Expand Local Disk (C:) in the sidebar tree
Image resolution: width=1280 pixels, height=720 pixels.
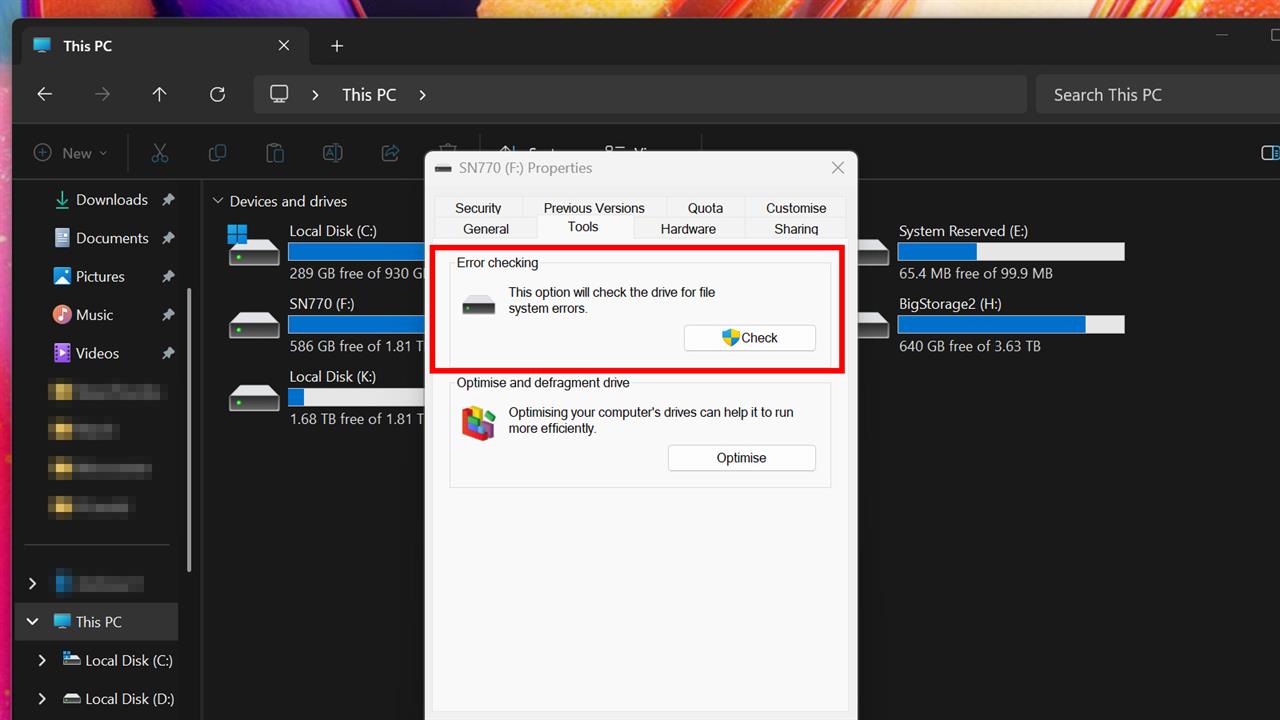[42, 660]
